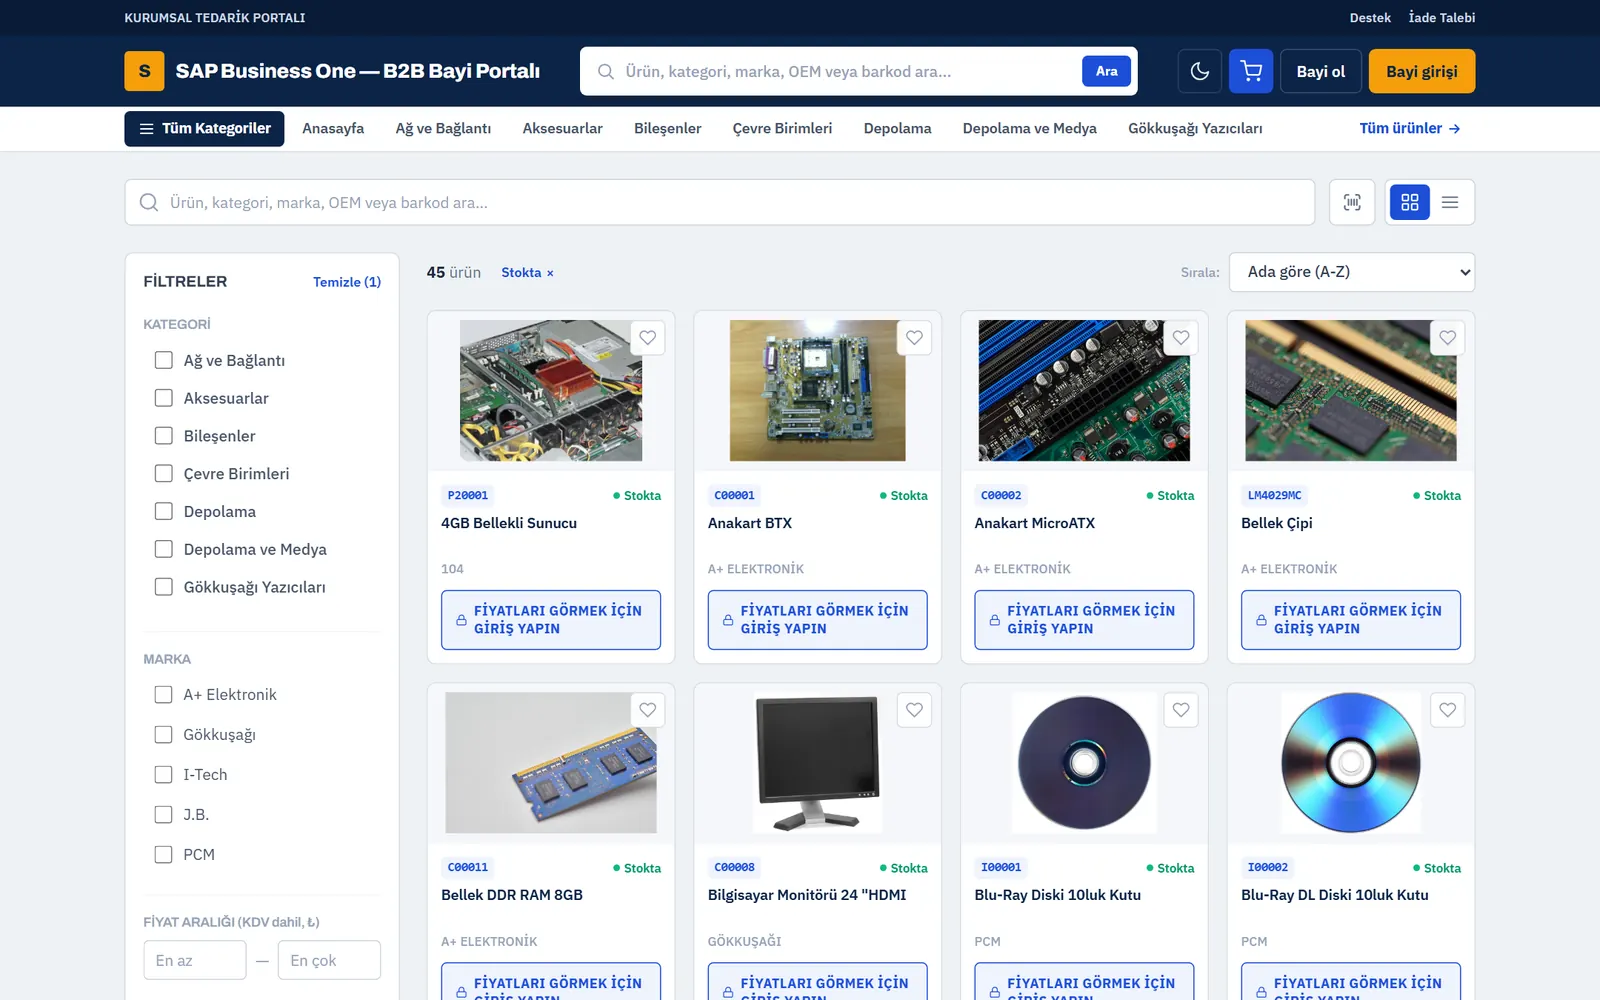
Task: Check the Ağ ve Bağlantı category
Action: point(164,360)
